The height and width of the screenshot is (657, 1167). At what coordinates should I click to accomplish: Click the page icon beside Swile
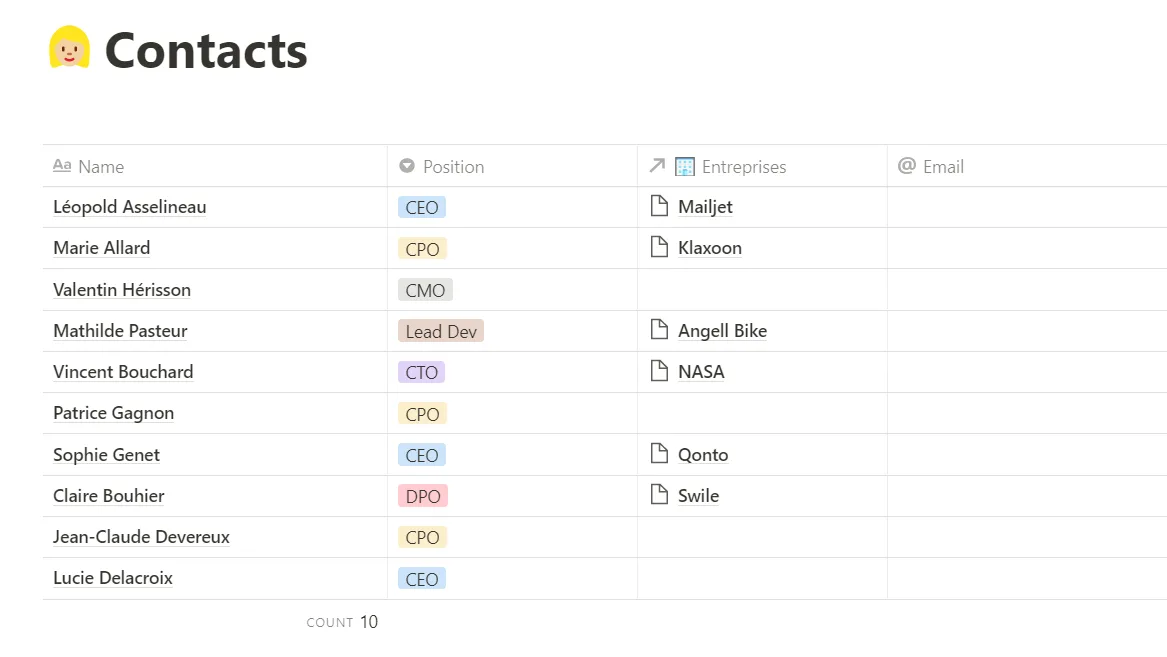(x=659, y=495)
